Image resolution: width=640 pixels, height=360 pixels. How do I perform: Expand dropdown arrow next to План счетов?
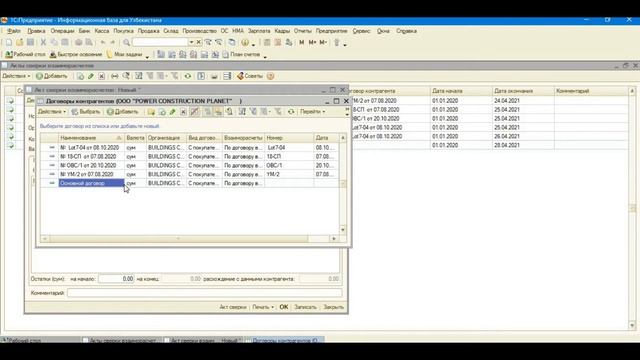pyautogui.click(x=265, y=56)
